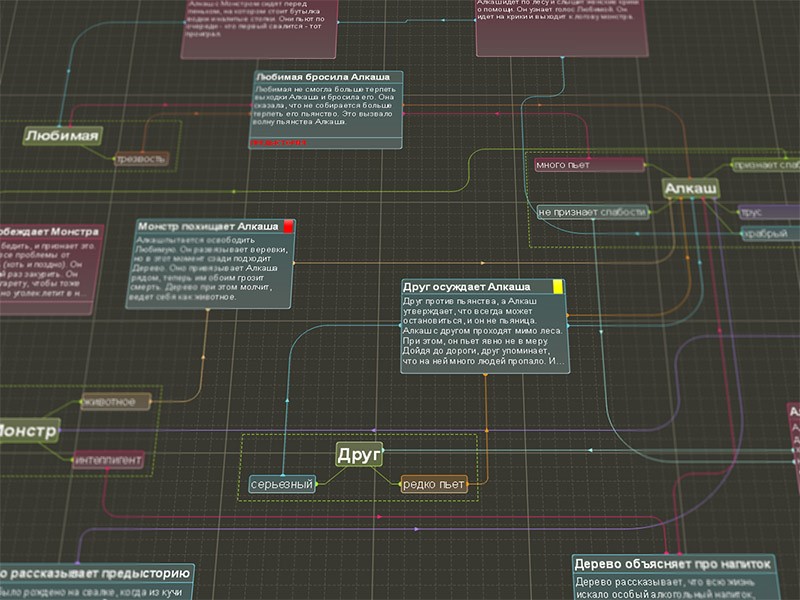Screen dimensions: 800x600
Task: Click the трезвость trait tag
Action: click(x=141, y=158)
